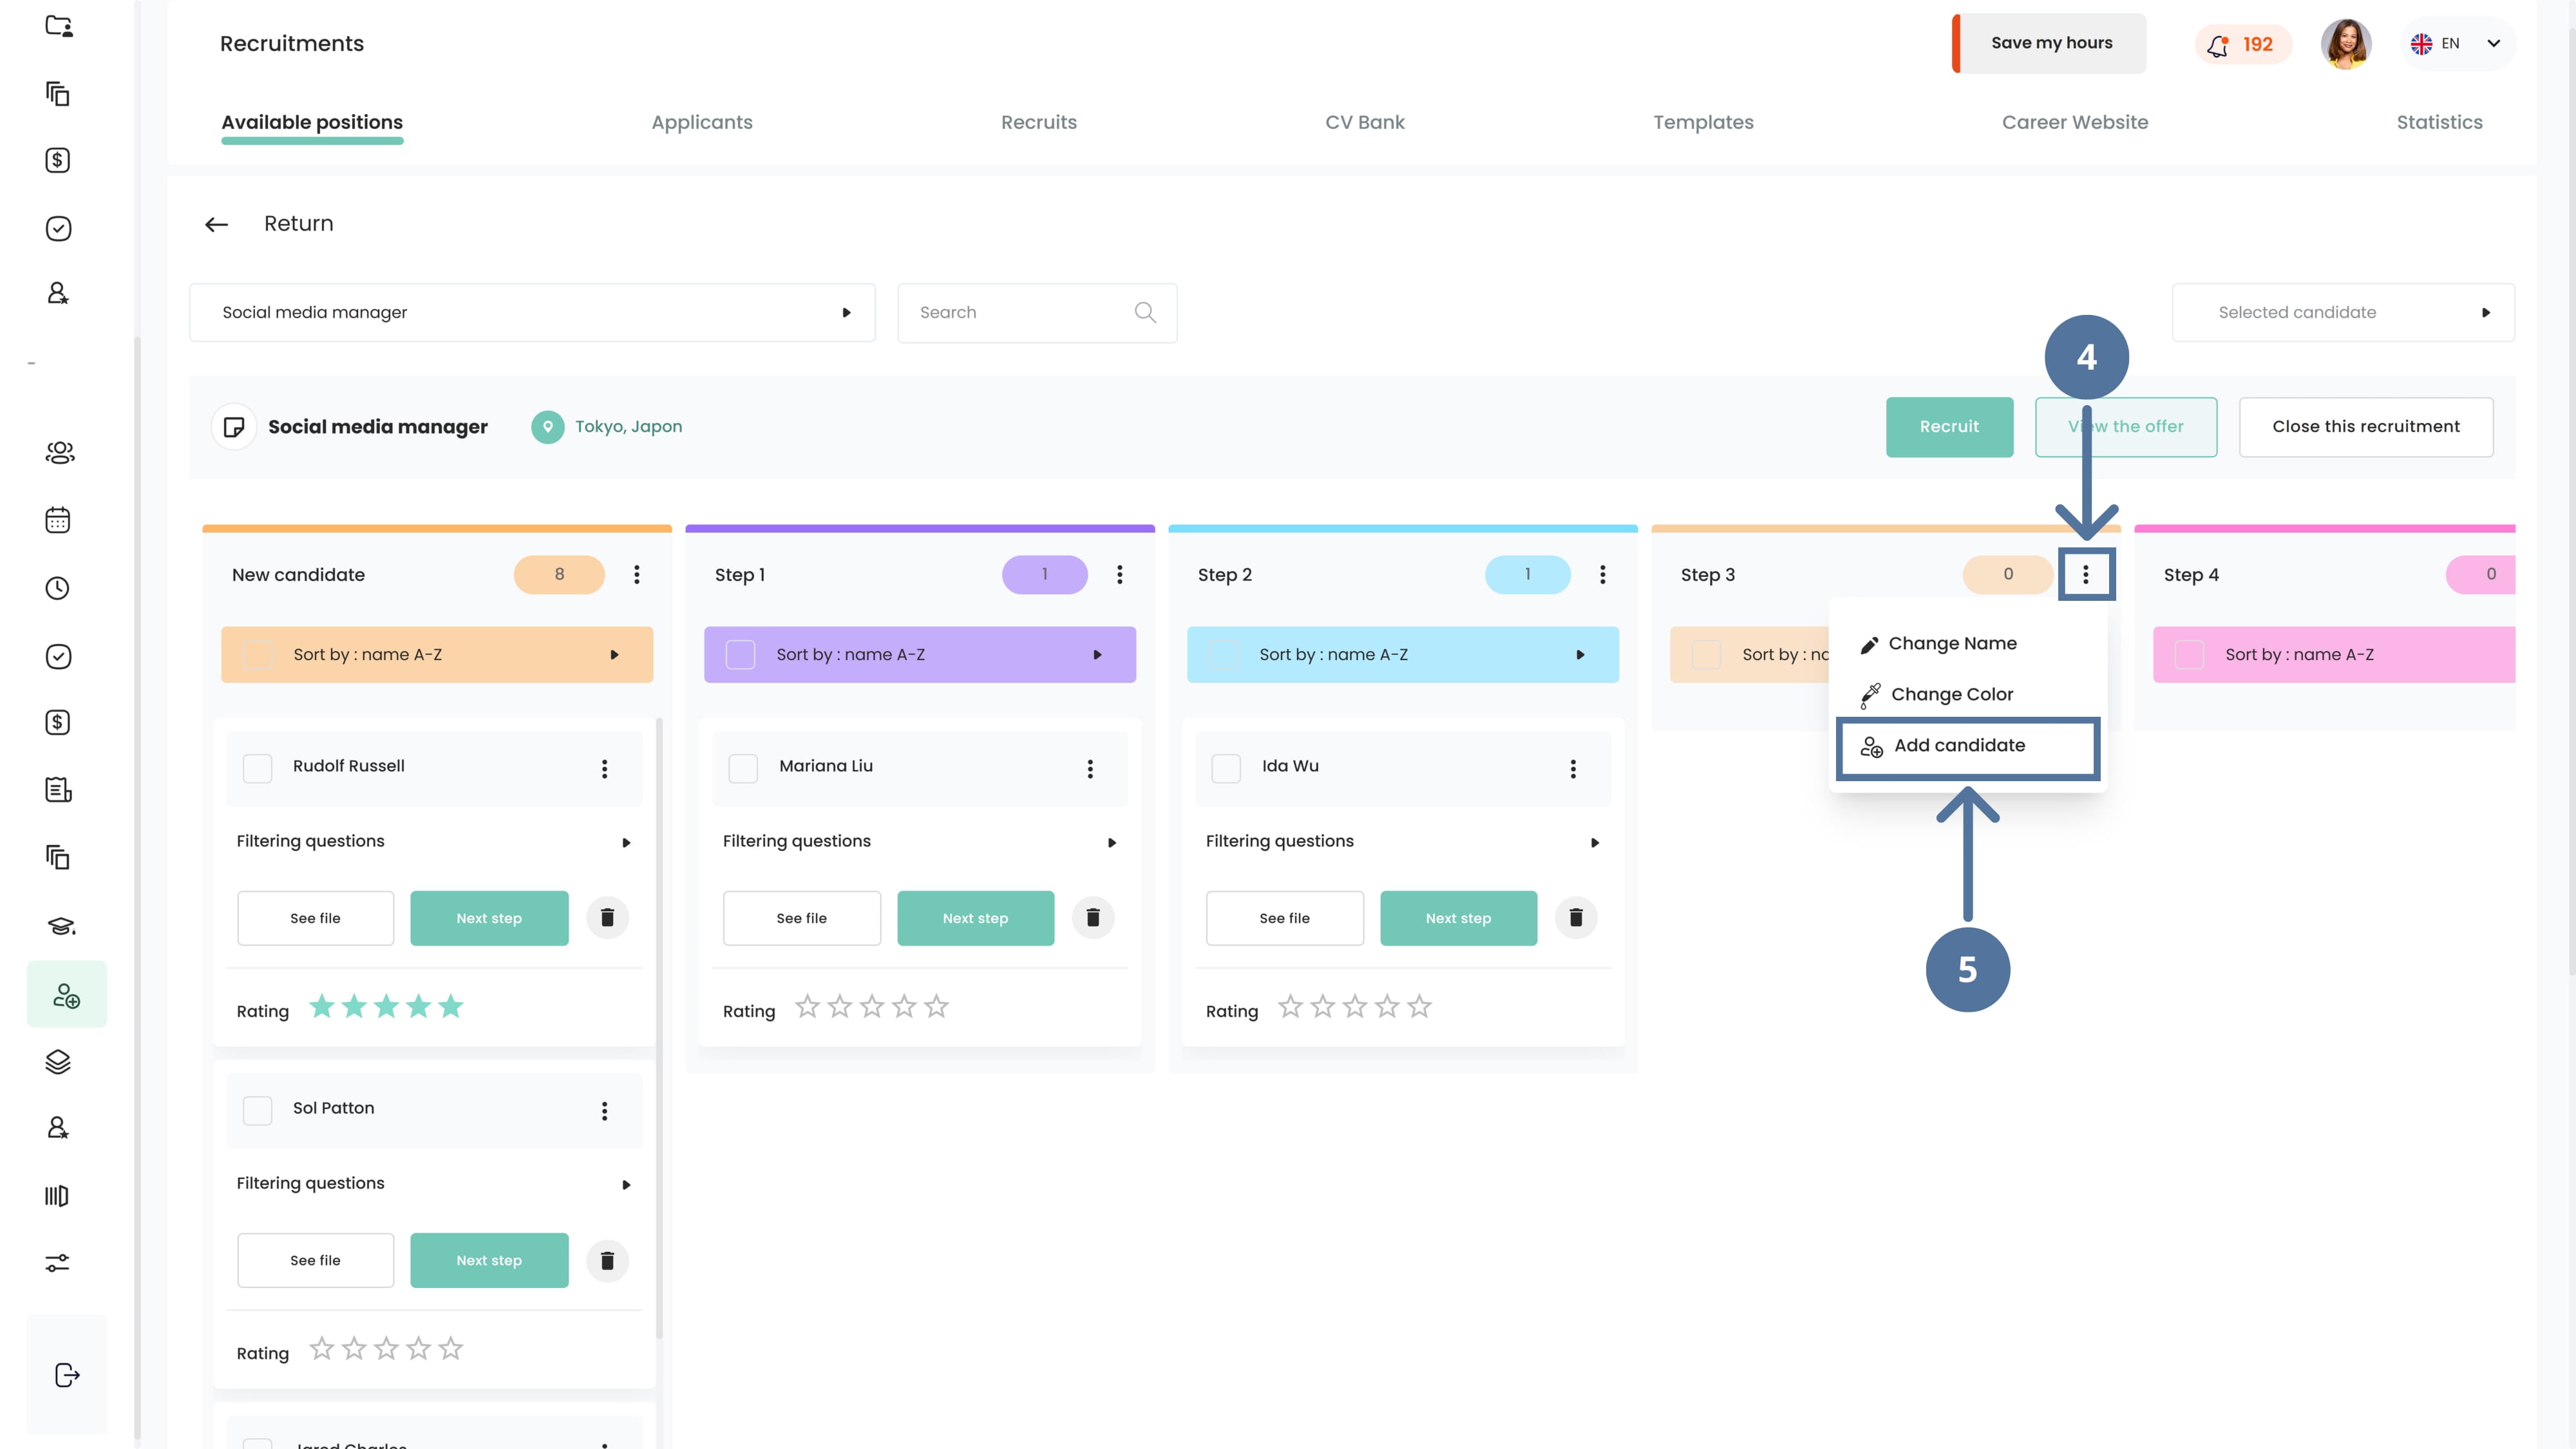Open the barcode icon in the sidebar
This screenshot has width=2576, height=1449.
[x=57, y=1196]
